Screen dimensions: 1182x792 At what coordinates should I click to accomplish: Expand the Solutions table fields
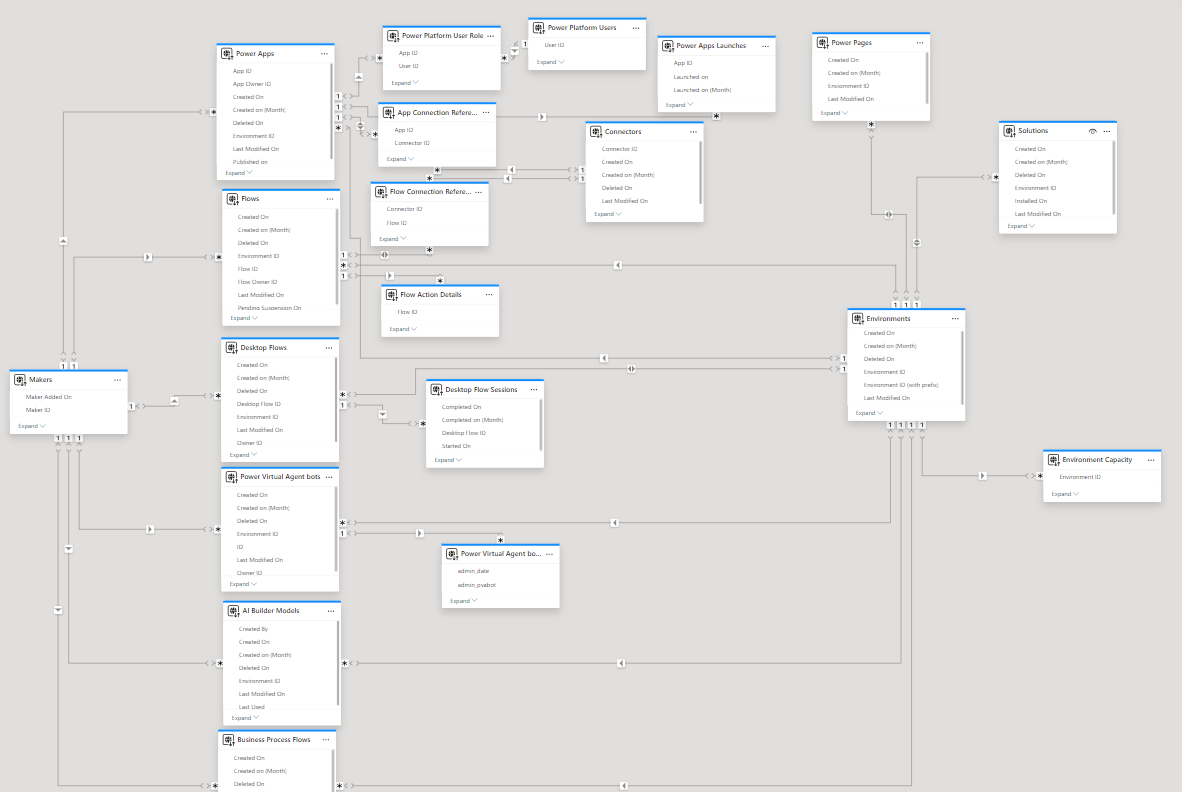[1021, 226]
